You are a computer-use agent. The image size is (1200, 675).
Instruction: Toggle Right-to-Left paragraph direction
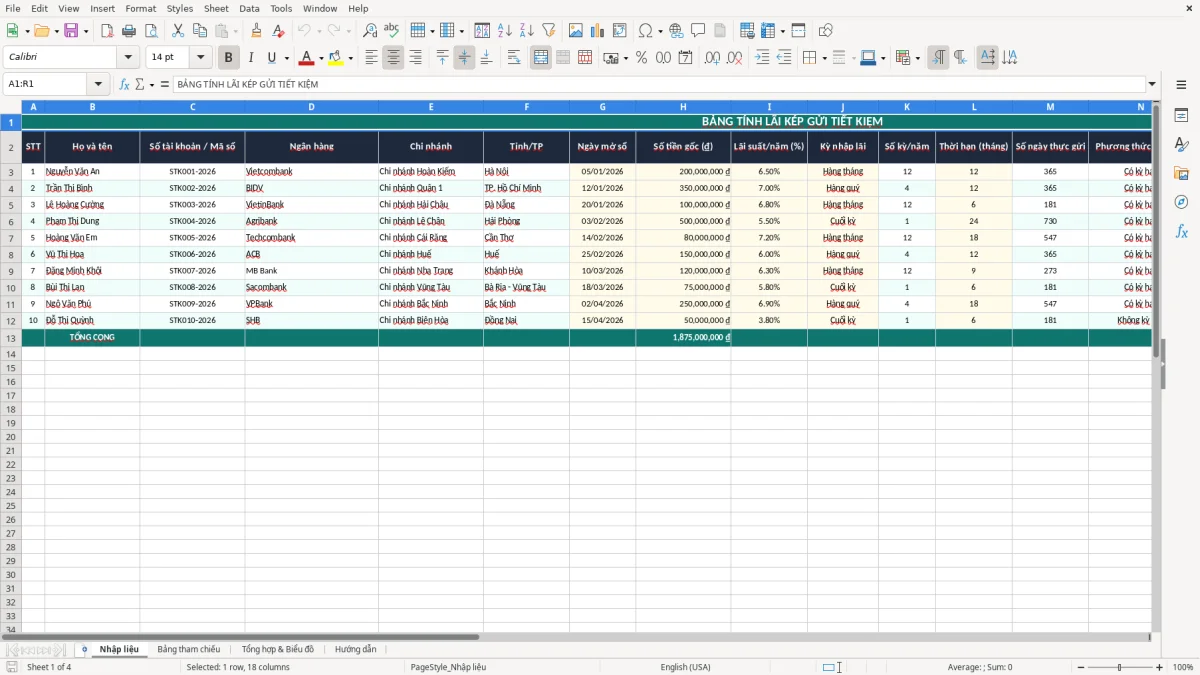[x=960, y=58]
